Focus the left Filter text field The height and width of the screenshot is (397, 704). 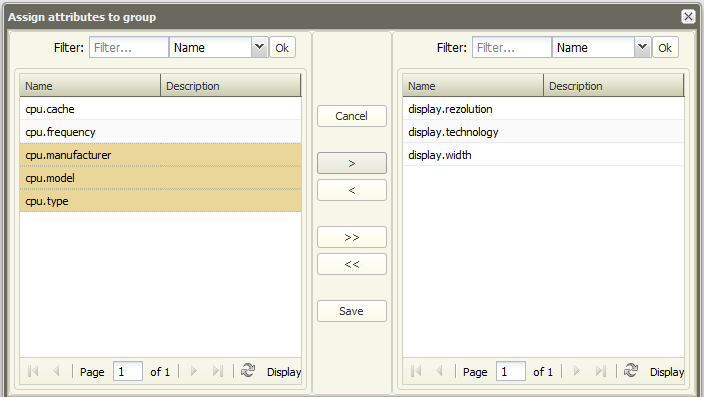(x=129, y=47)
